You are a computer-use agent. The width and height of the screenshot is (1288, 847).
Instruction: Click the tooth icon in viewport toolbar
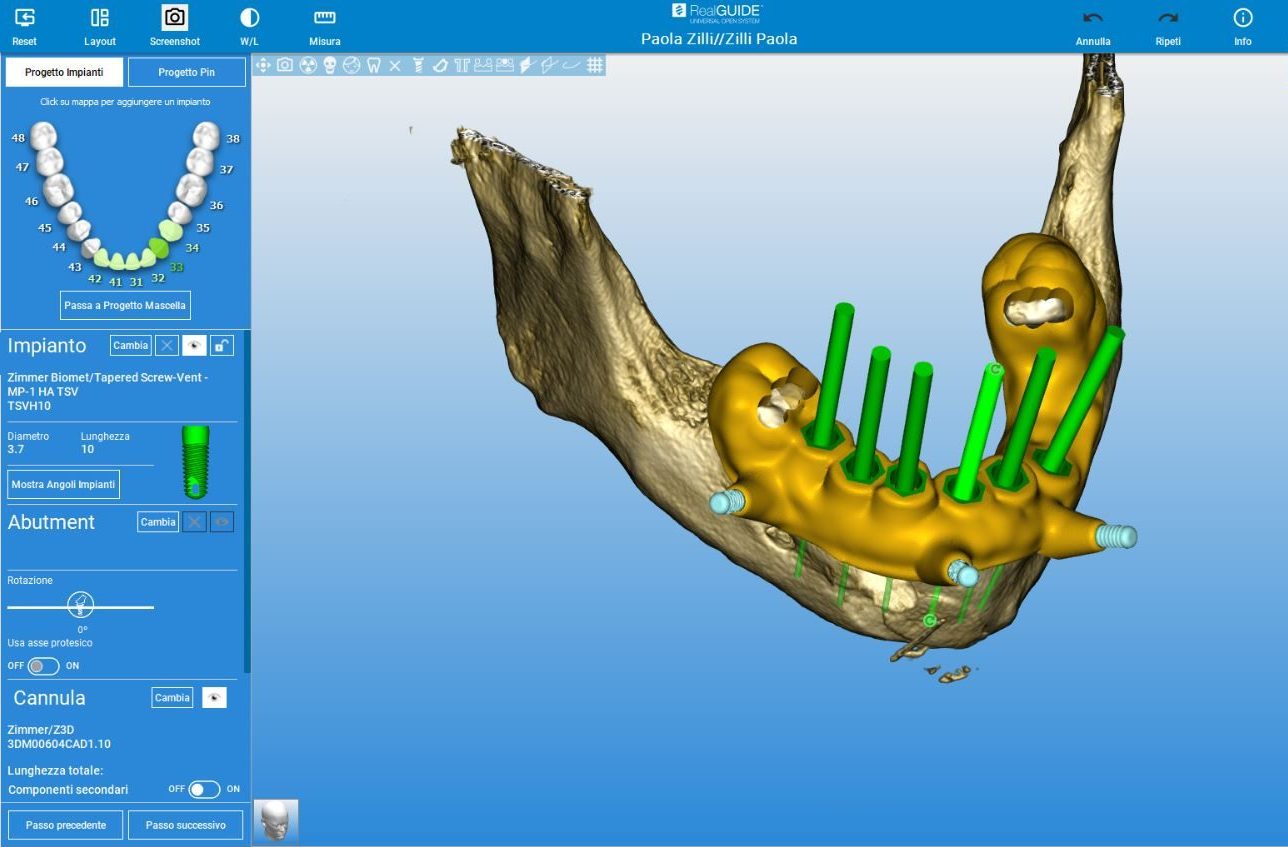click(x=373, y=65)
